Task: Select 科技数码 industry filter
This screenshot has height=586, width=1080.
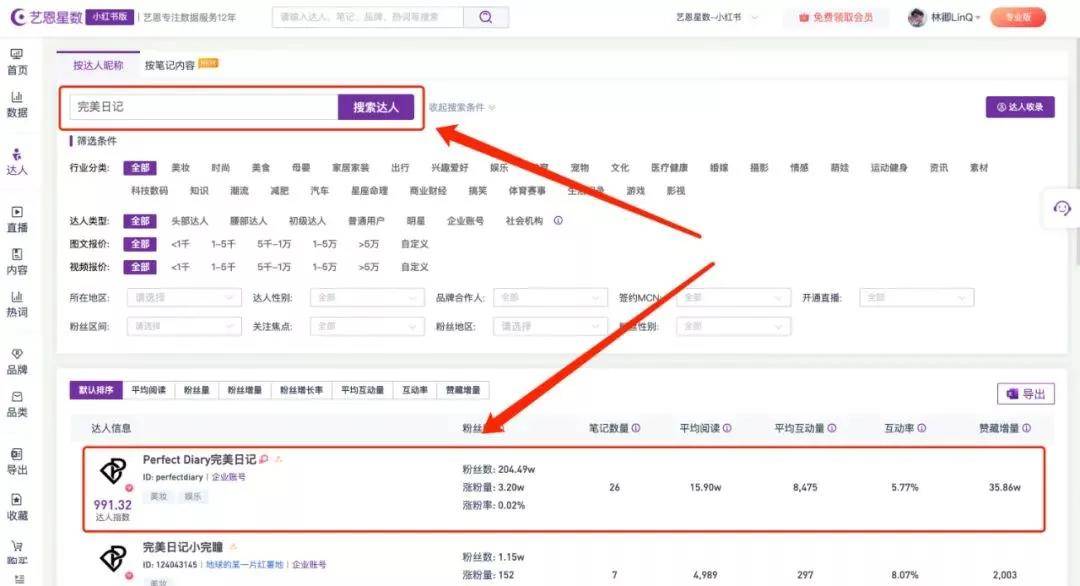Action: point(149,191)
